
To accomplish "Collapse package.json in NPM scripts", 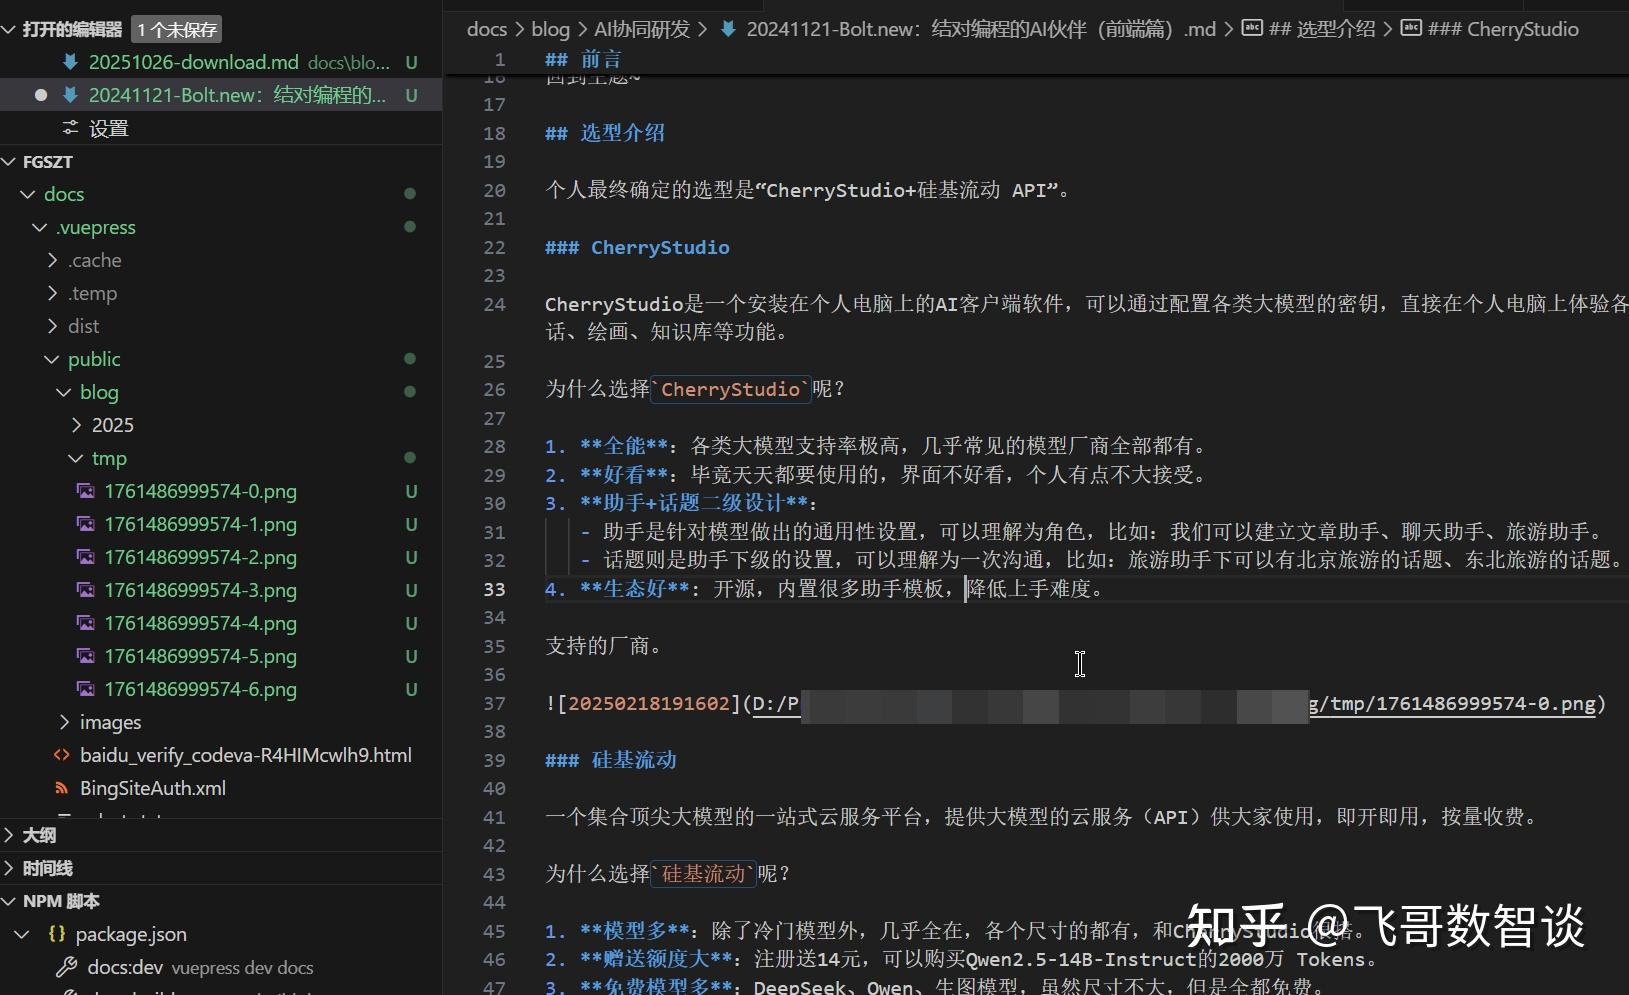I will point(21,934).
